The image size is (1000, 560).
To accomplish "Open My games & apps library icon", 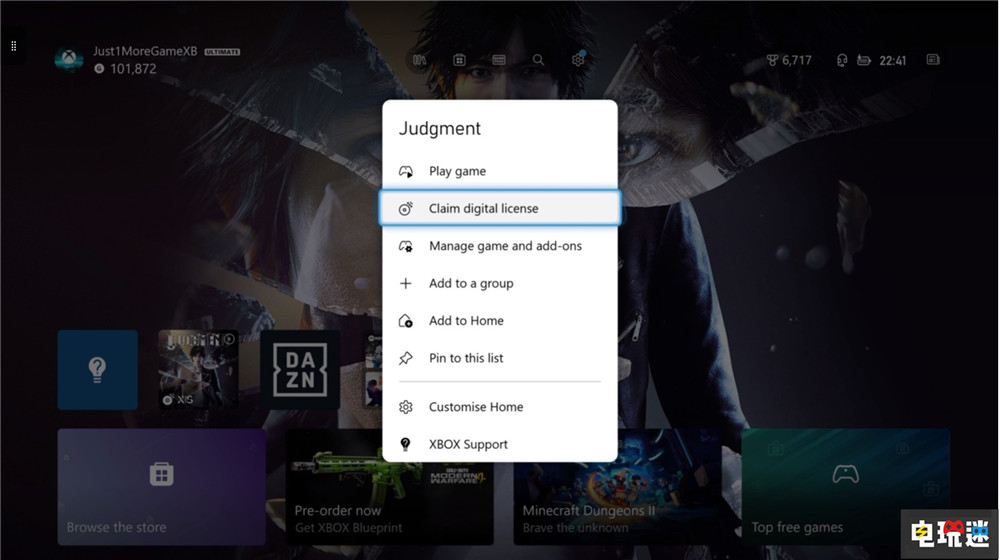I will 419,60.
